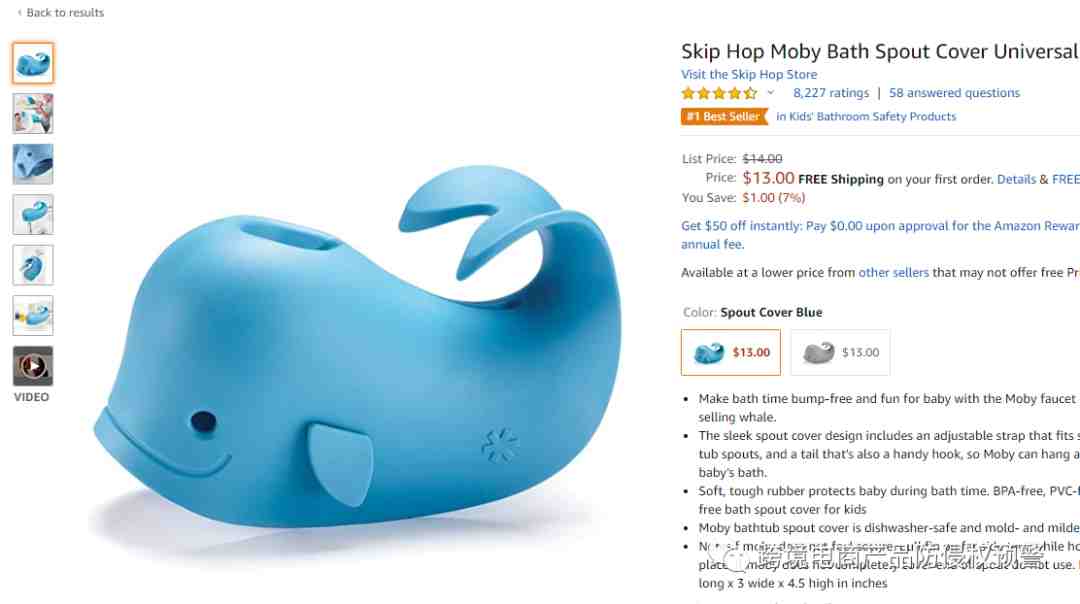View the sixth thumbnail with bath toys
1080x604 pixels.
(32, 315)
